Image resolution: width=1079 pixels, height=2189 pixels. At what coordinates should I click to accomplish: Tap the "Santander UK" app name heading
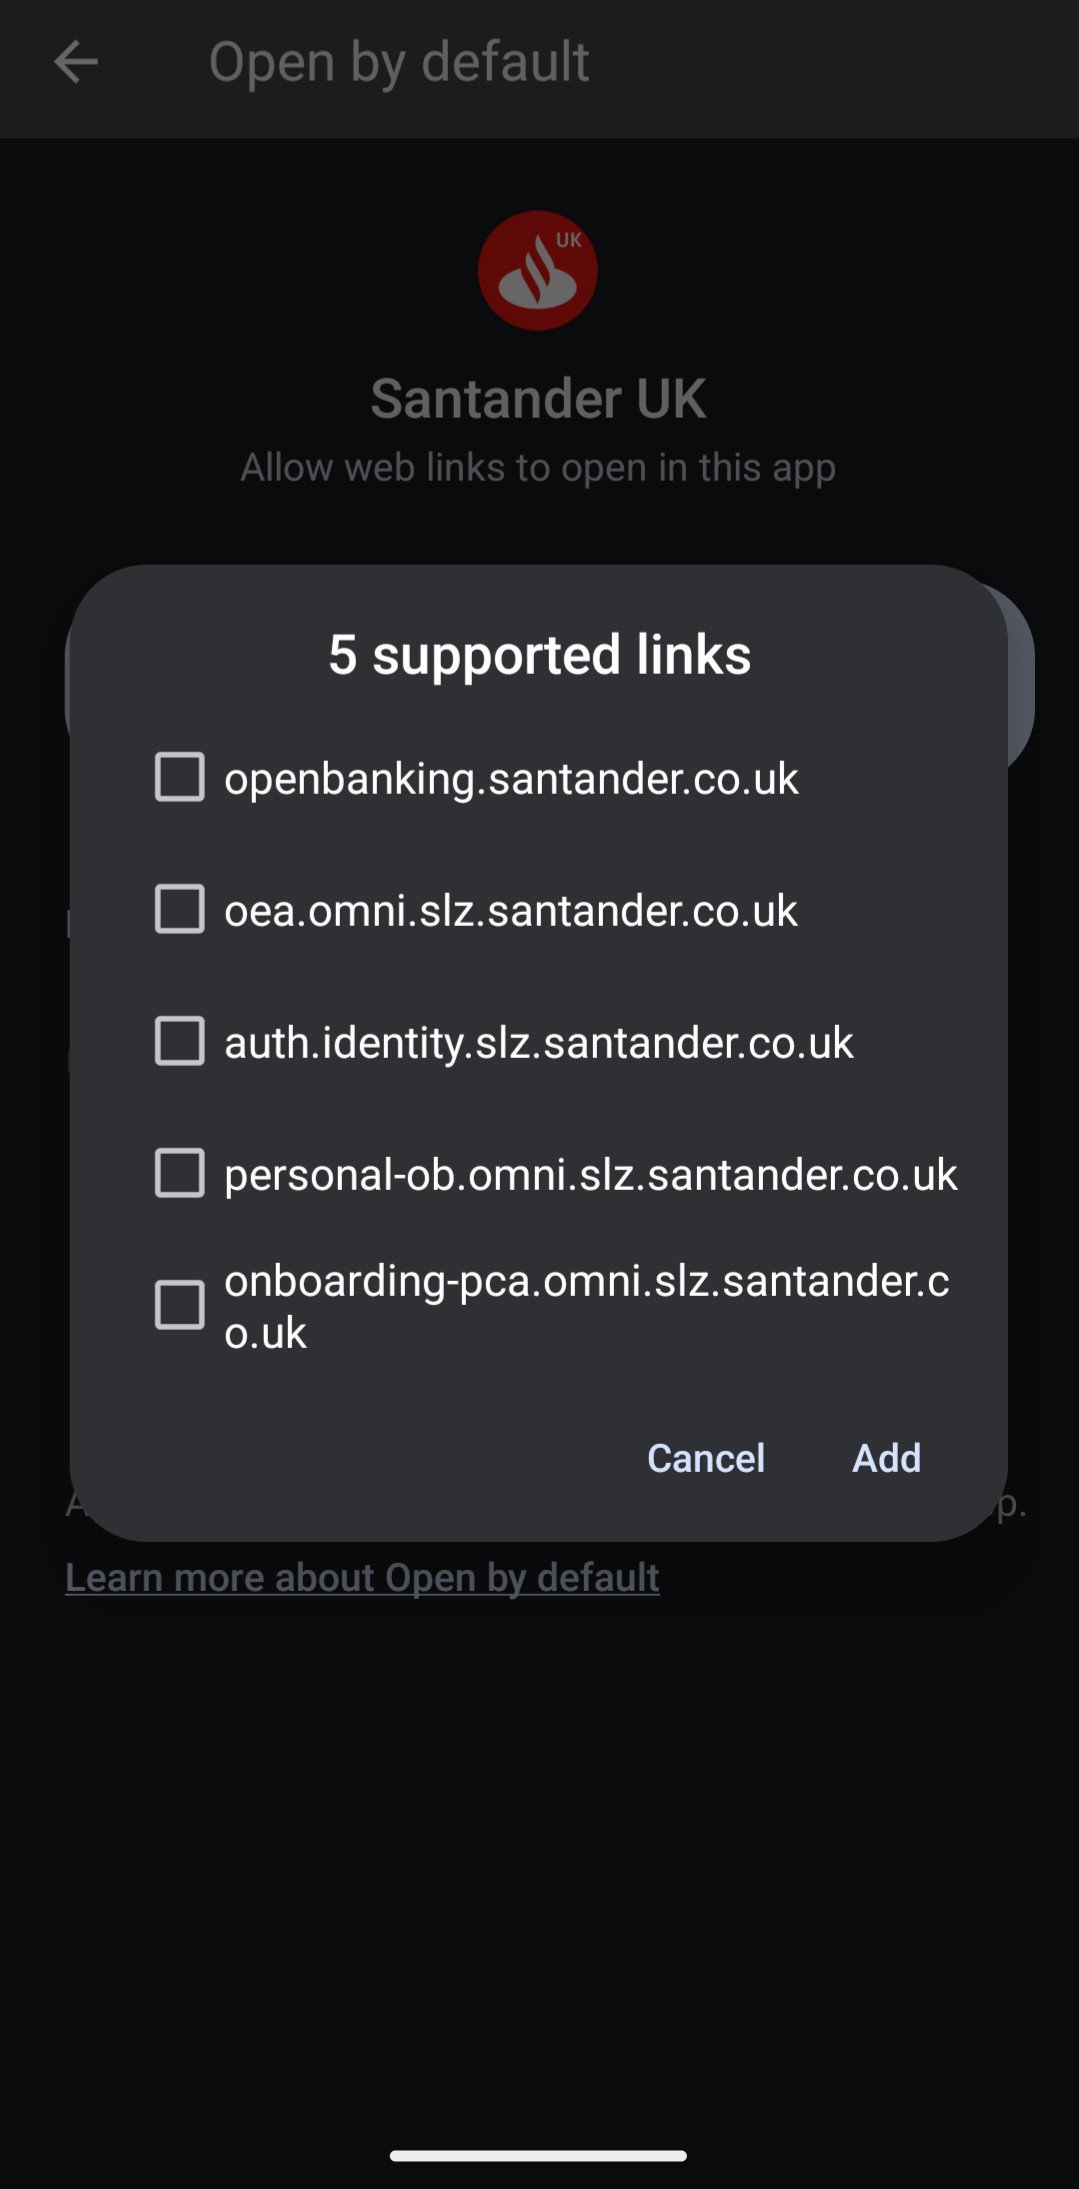pos(538,399)
